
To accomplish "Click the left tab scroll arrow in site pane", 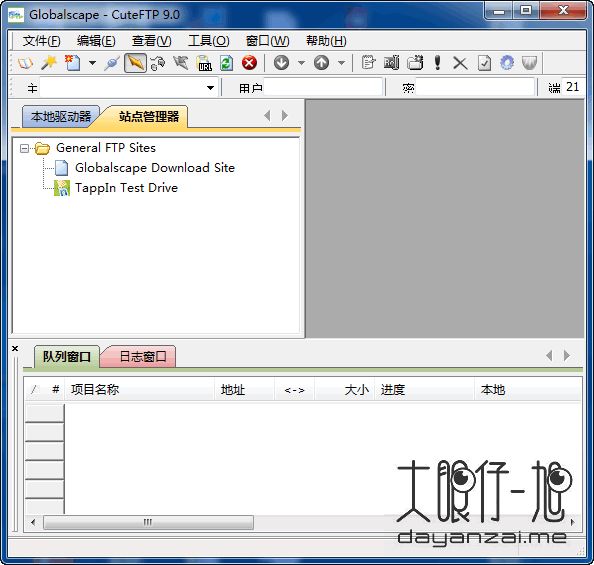I will (x=267, y=116).
